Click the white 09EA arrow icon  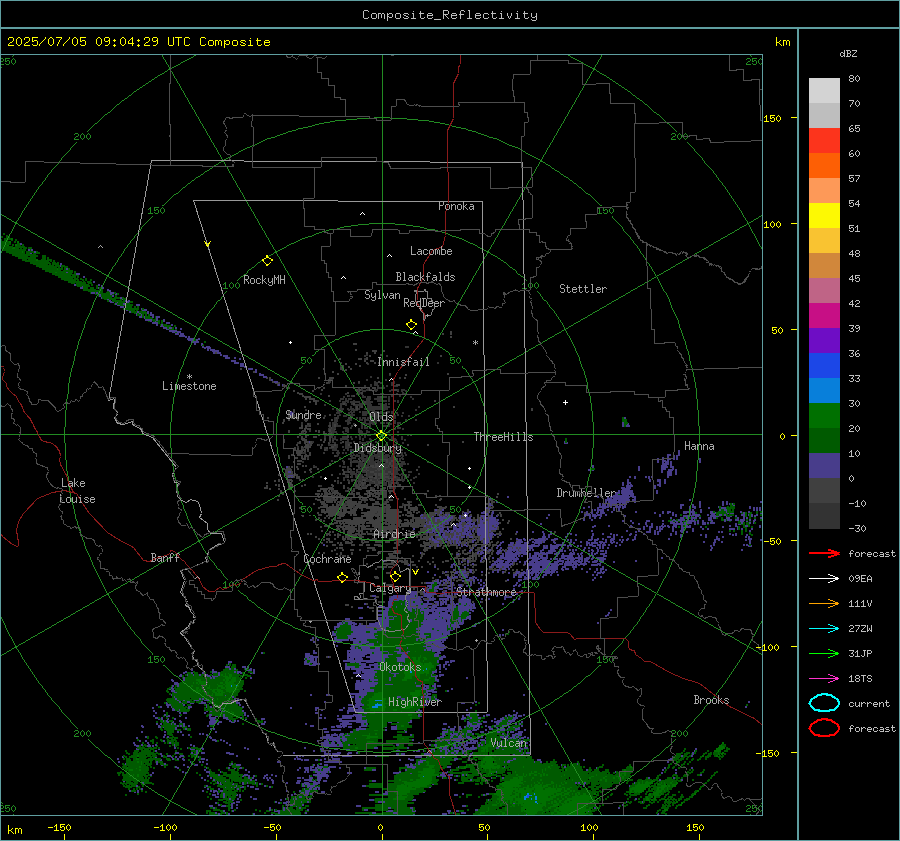coord(824,579)
